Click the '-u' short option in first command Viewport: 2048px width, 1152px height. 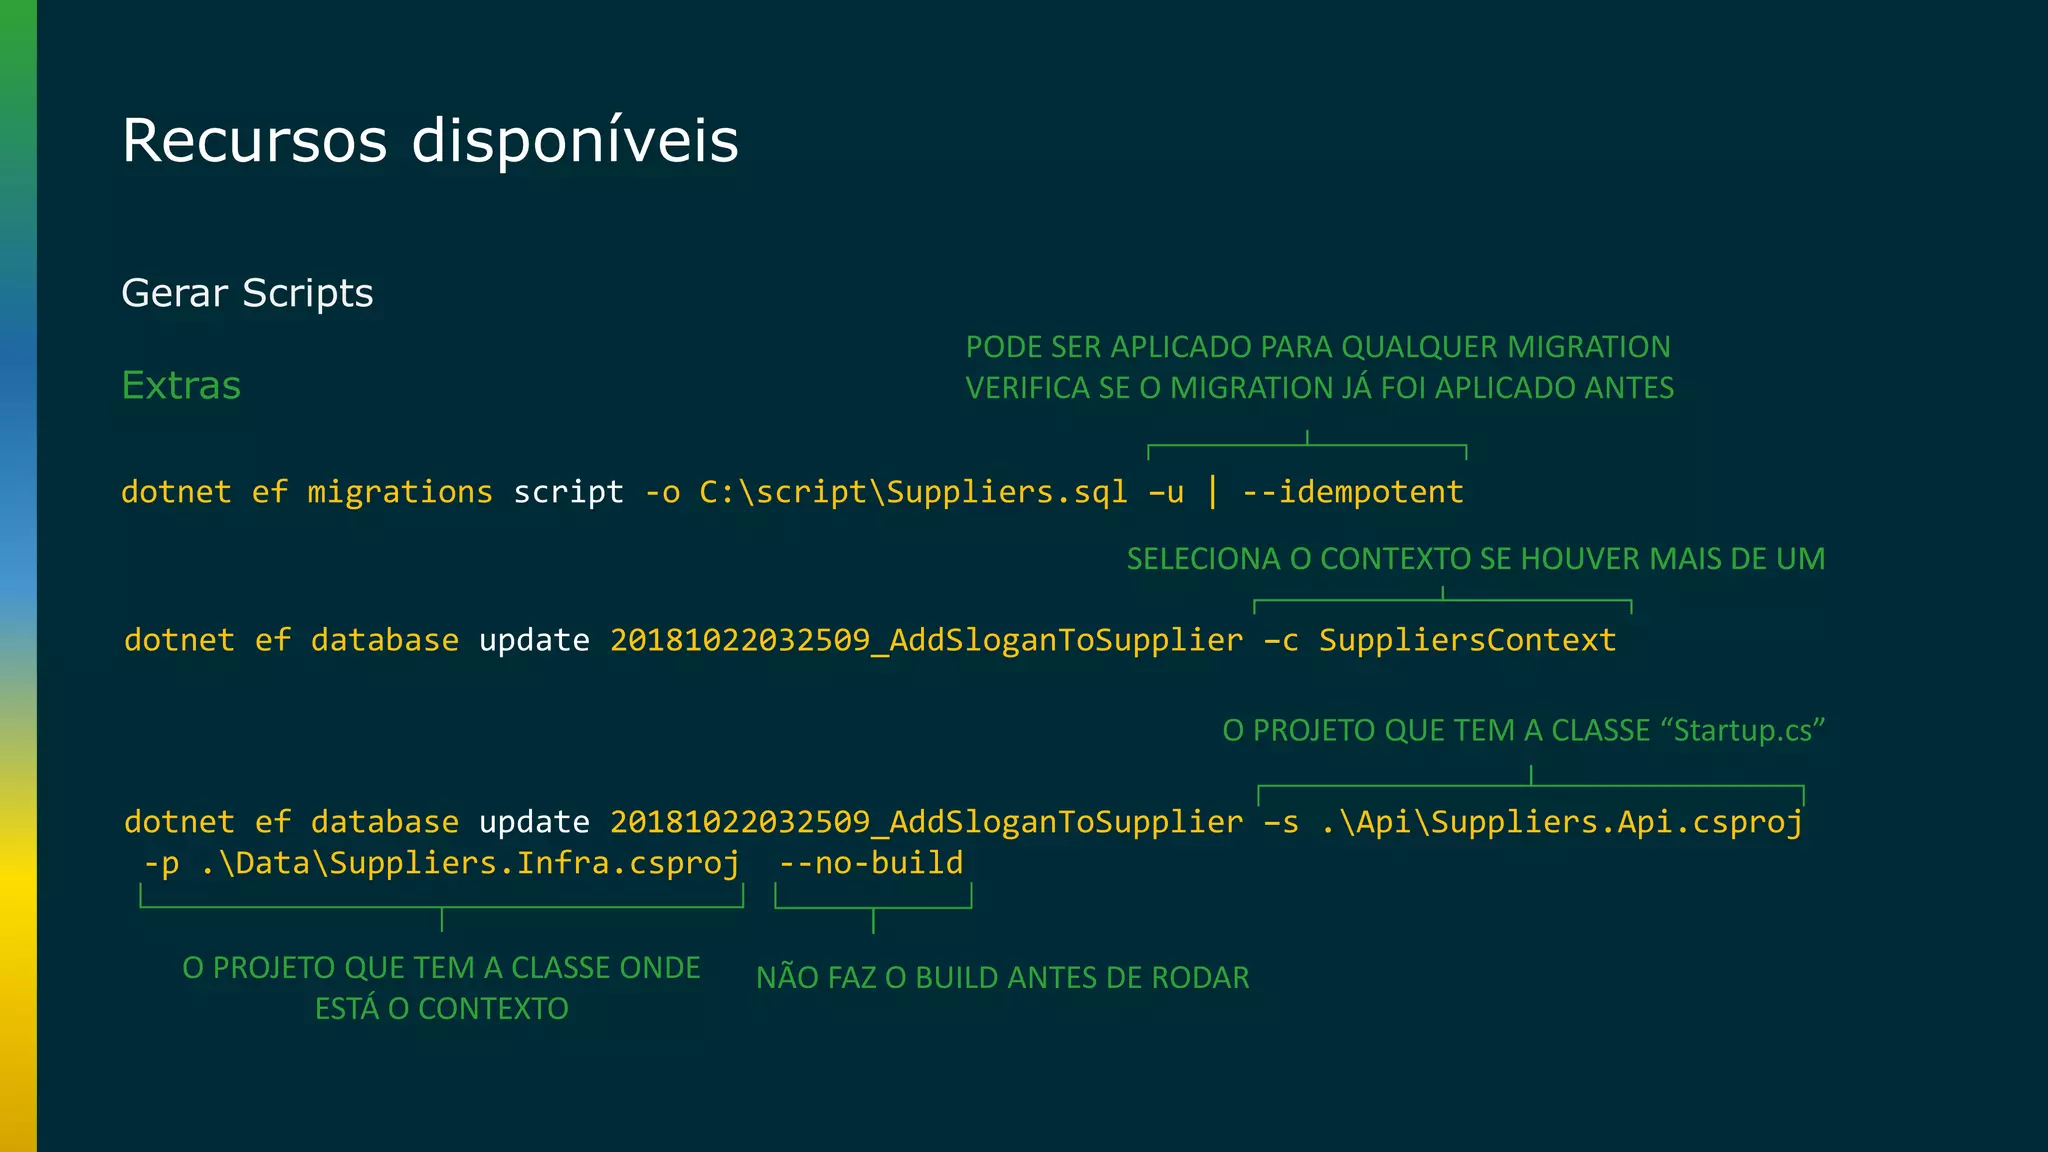(x=1166, y=492)
